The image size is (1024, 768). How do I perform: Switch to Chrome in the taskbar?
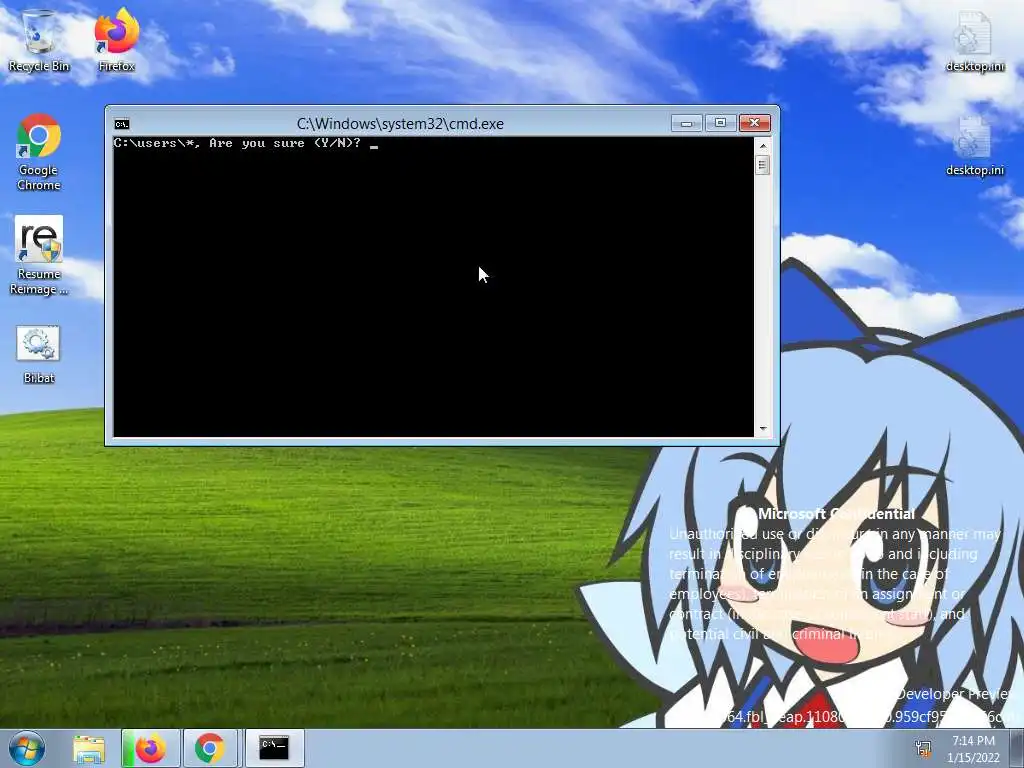coord(210,748)
